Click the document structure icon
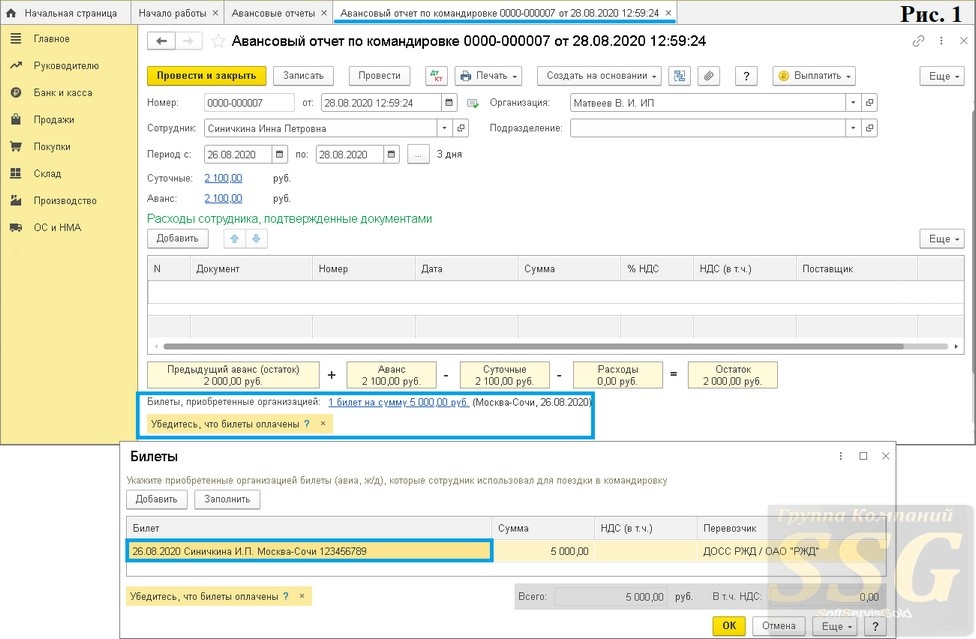Image resolution: width=976 pixels, height=639 pixels. click(679, 76)
